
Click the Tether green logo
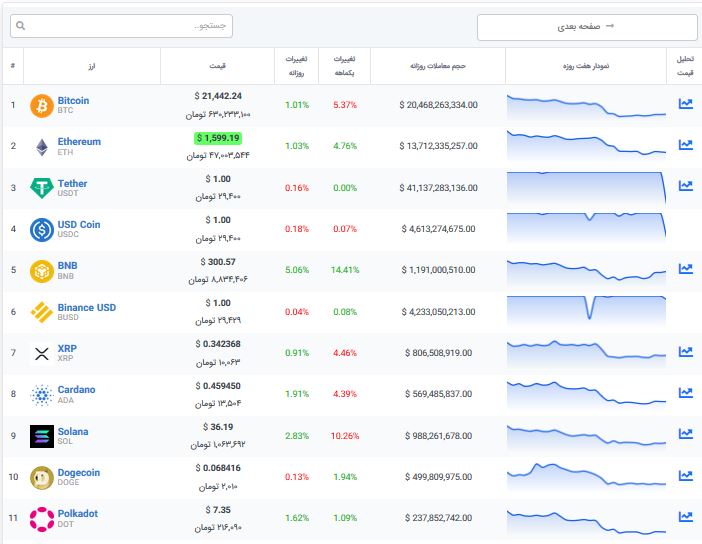(42, 188)
